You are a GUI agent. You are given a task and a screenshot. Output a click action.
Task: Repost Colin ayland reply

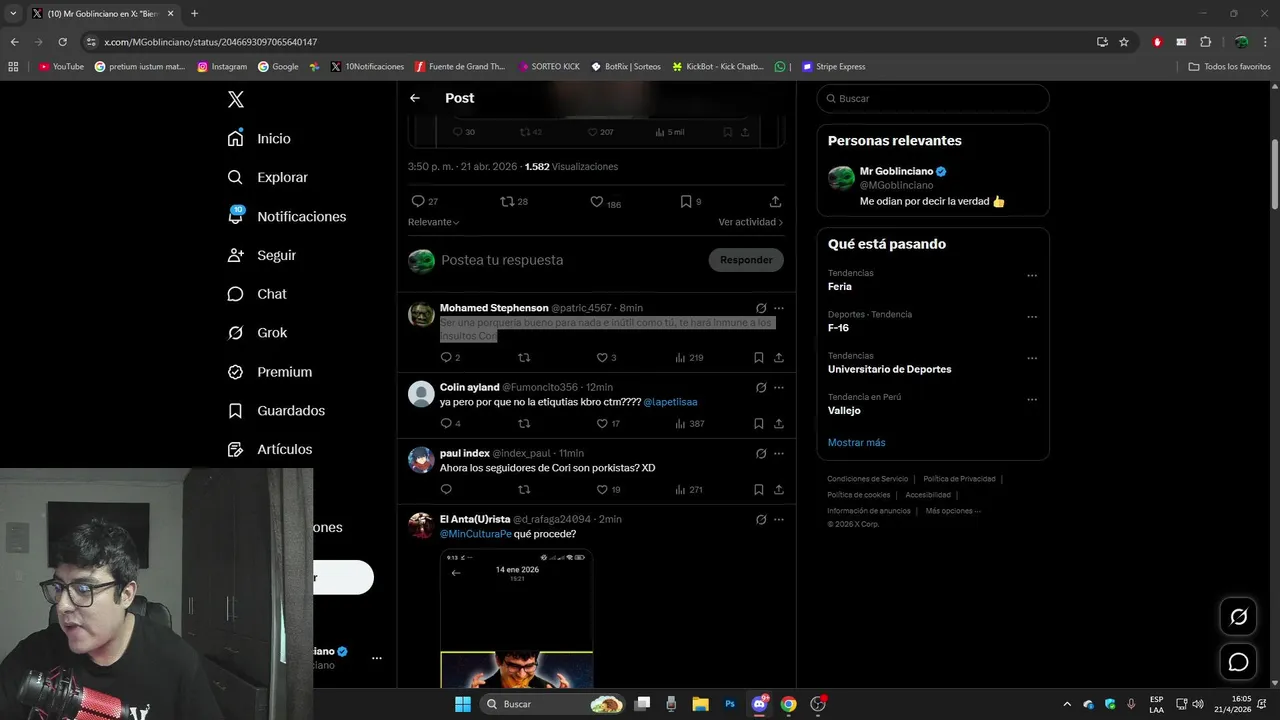[524, 424]
